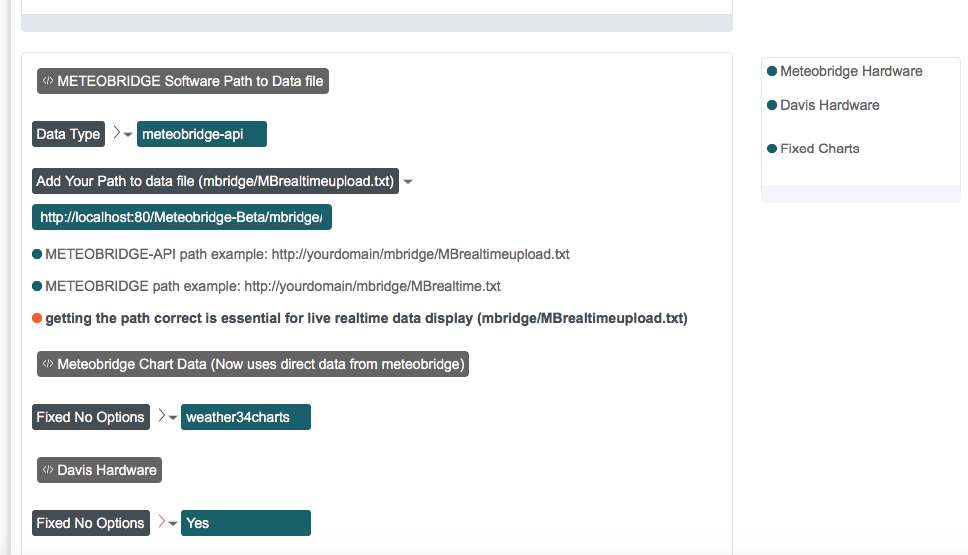Click the red chevron beside the Yes field
Screen dimensions: 968x555
click(162, 522)
